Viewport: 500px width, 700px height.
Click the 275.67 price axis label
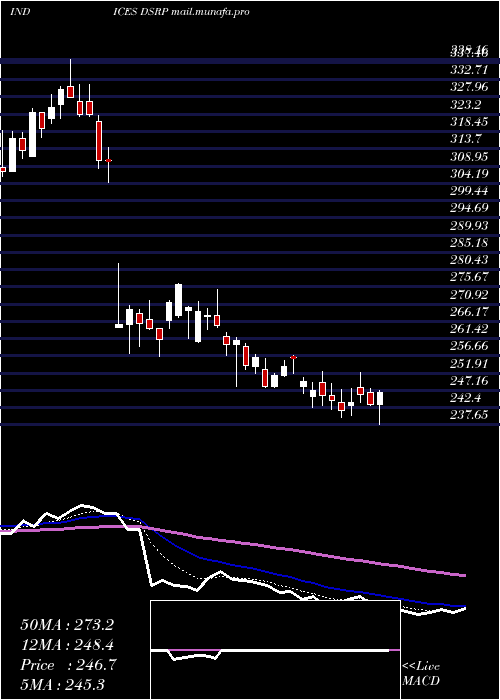click(x=470, y=277)
